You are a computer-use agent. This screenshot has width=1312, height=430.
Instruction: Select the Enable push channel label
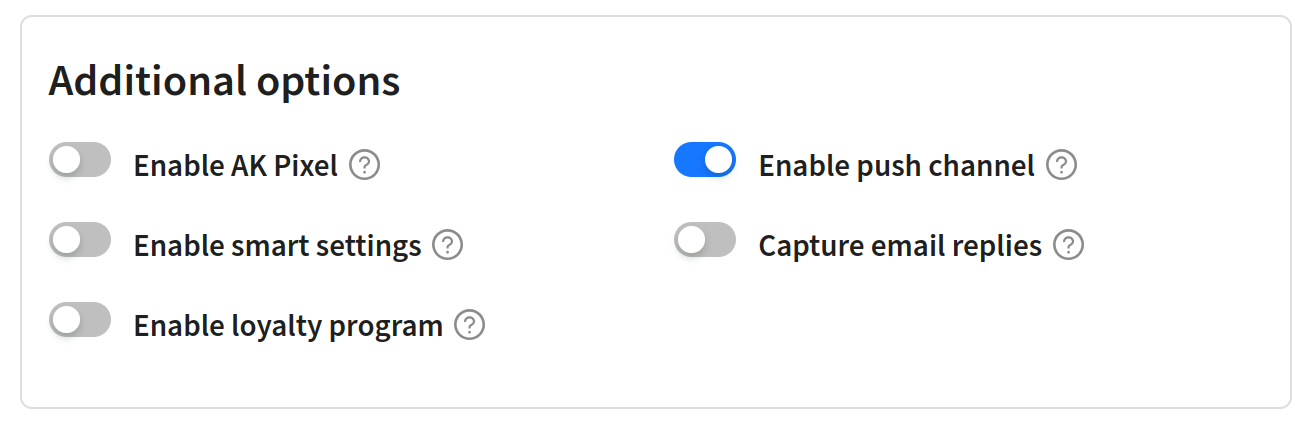click(x=897, y=165)
